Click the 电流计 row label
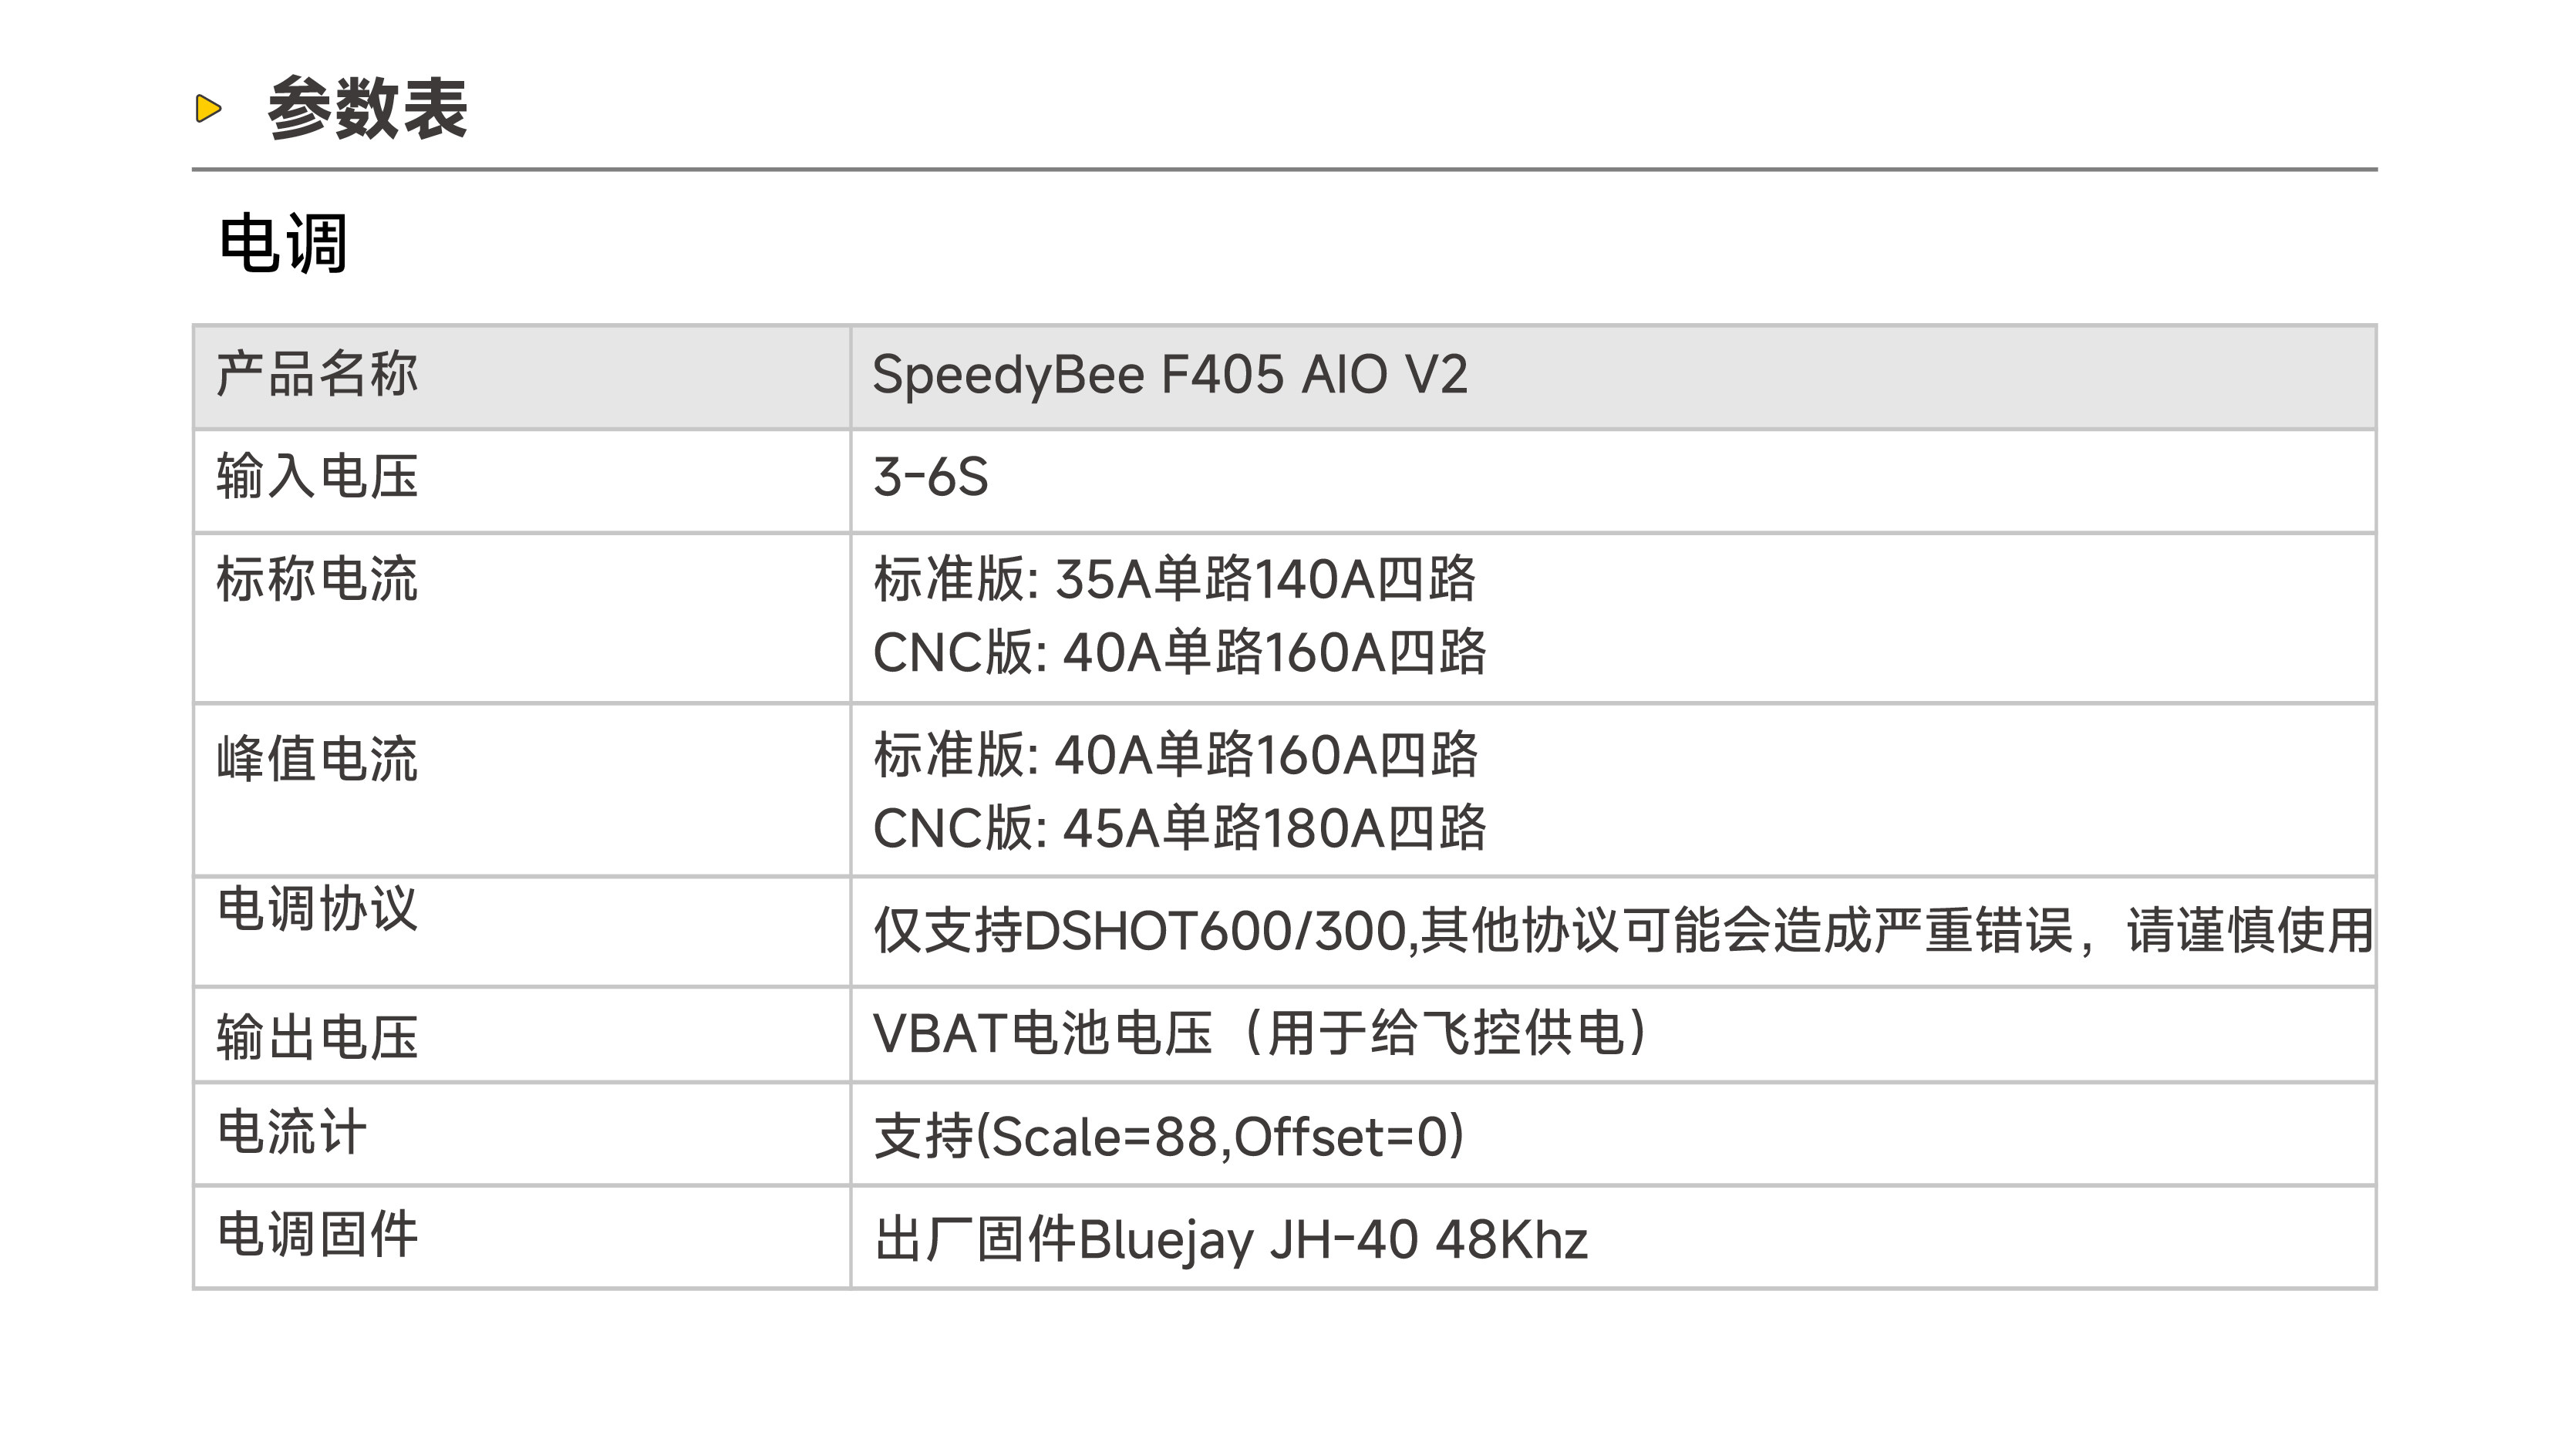Viewport: 2551px width, 1456px height. [x=292, y=1133]
